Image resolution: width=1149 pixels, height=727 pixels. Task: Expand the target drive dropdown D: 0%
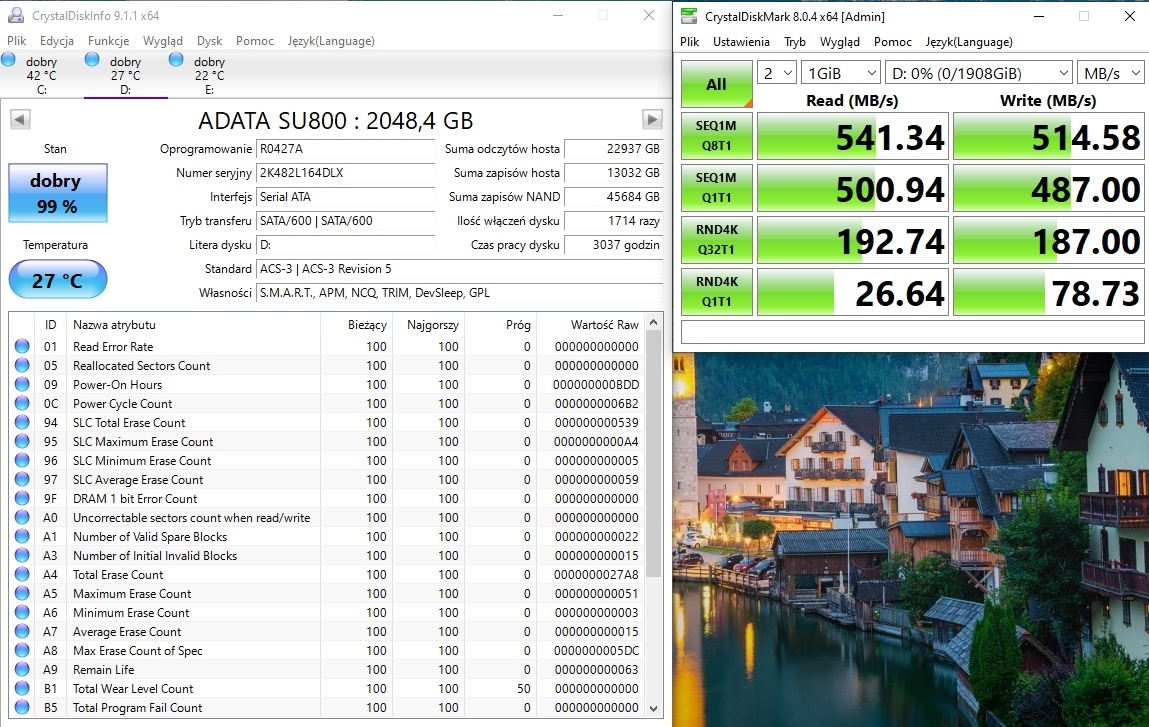(x=978, y=73)
